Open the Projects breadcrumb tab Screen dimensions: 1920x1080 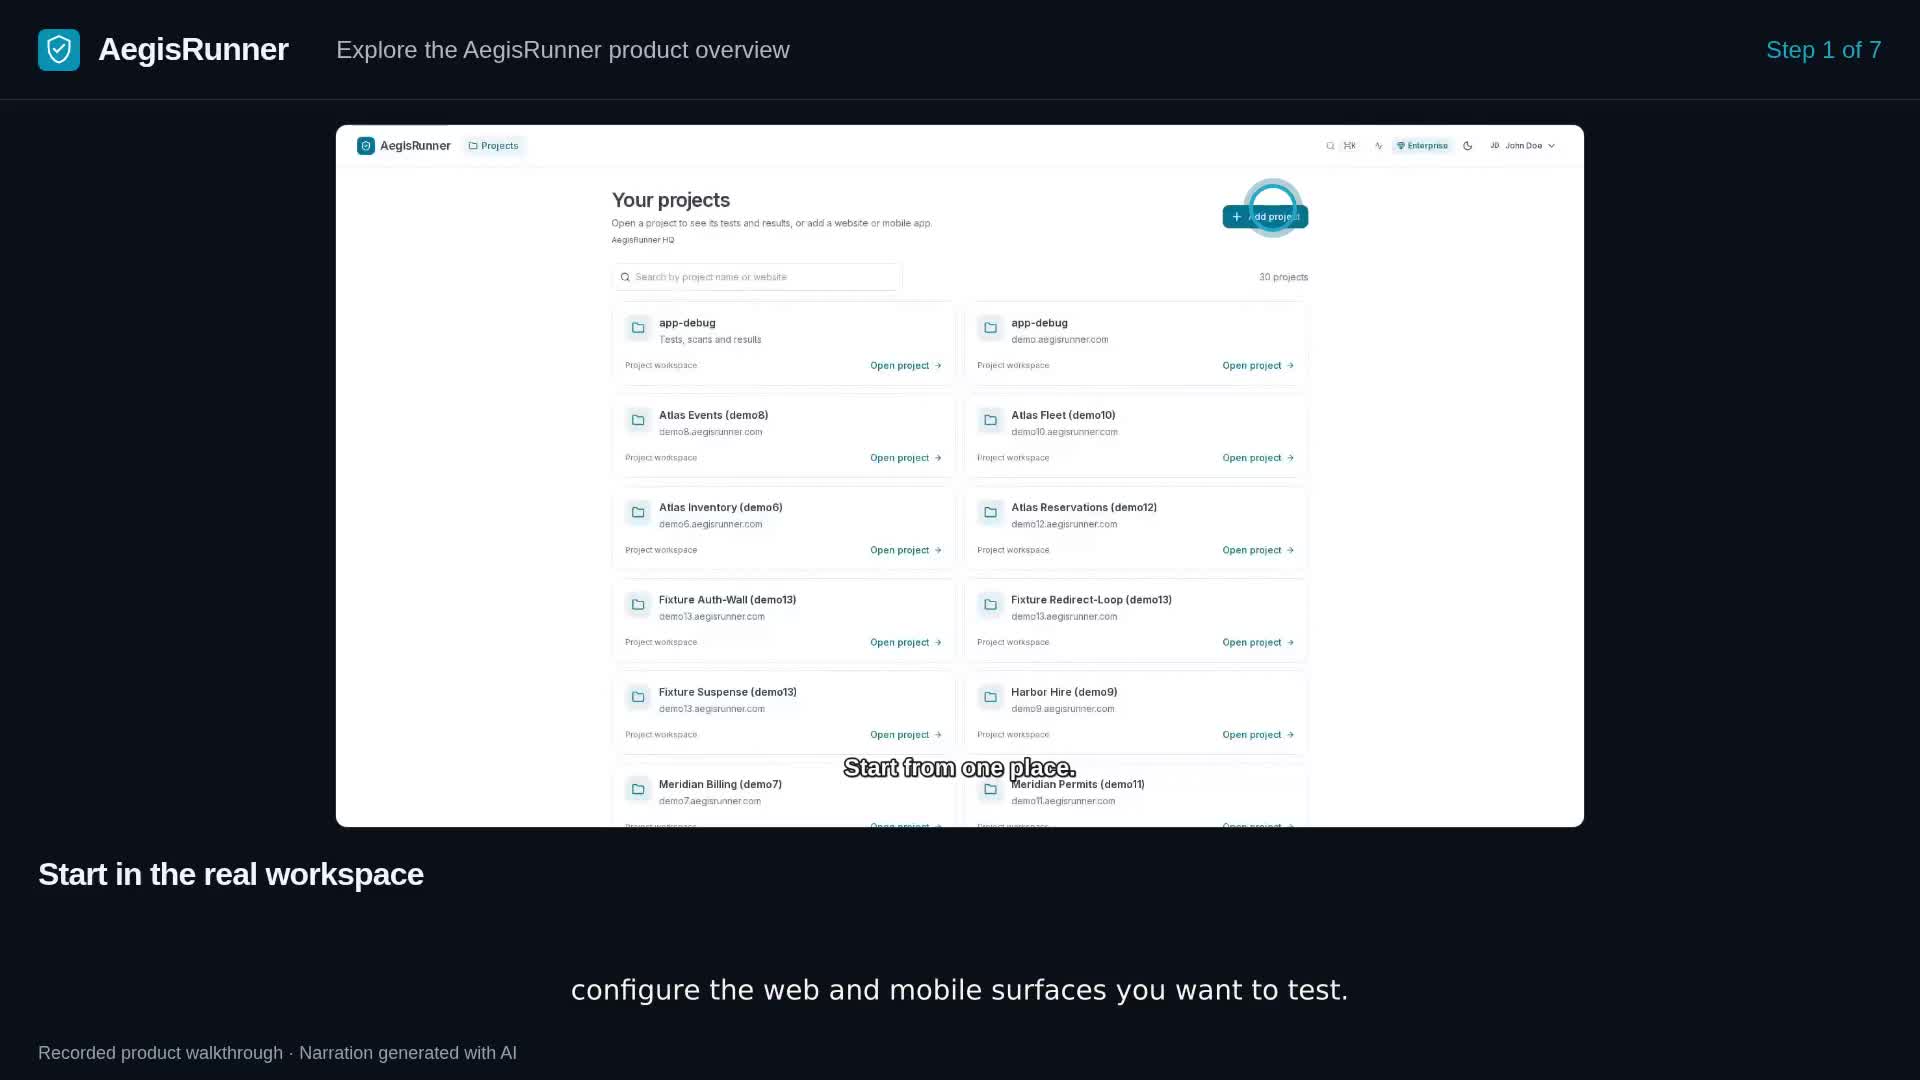point(494,146)
